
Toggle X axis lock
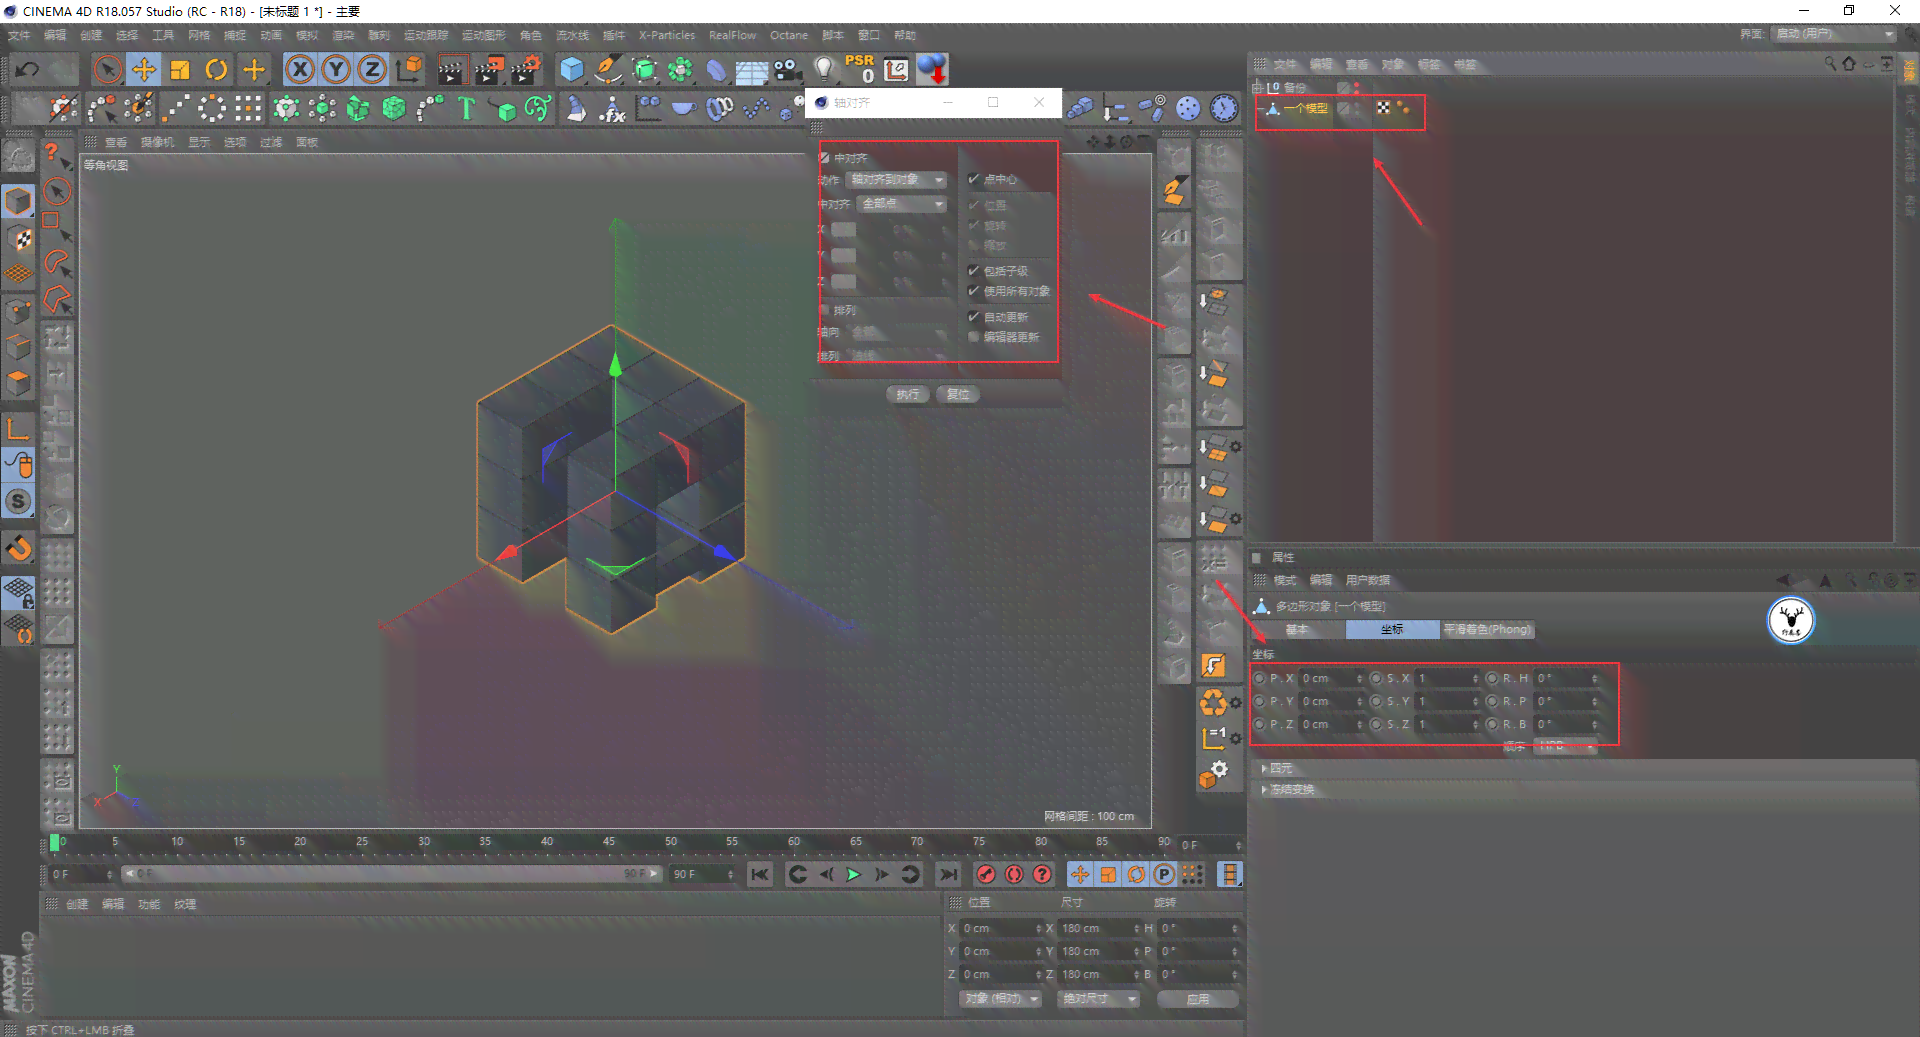pos(300,69)
